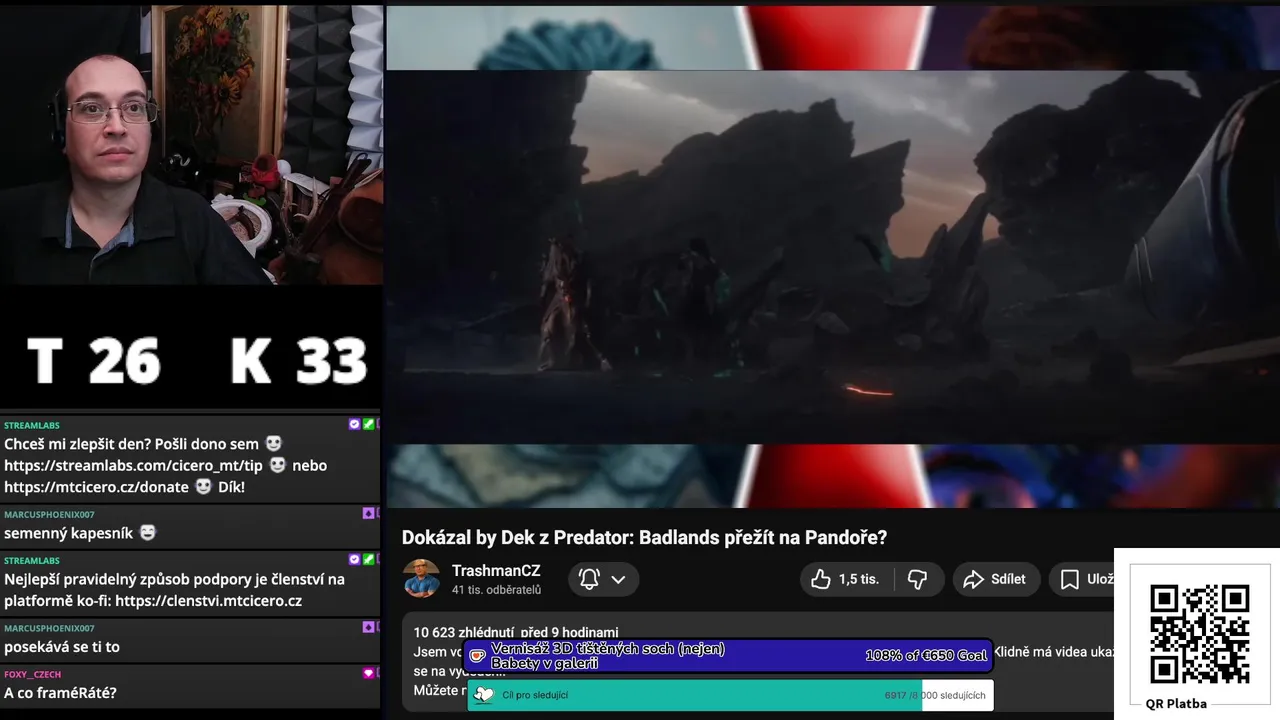The image size is (1280, 720).
Task: Click the 'před 9 hodinami' upload time
Action: pyautogui.click(x=570, y=632)
